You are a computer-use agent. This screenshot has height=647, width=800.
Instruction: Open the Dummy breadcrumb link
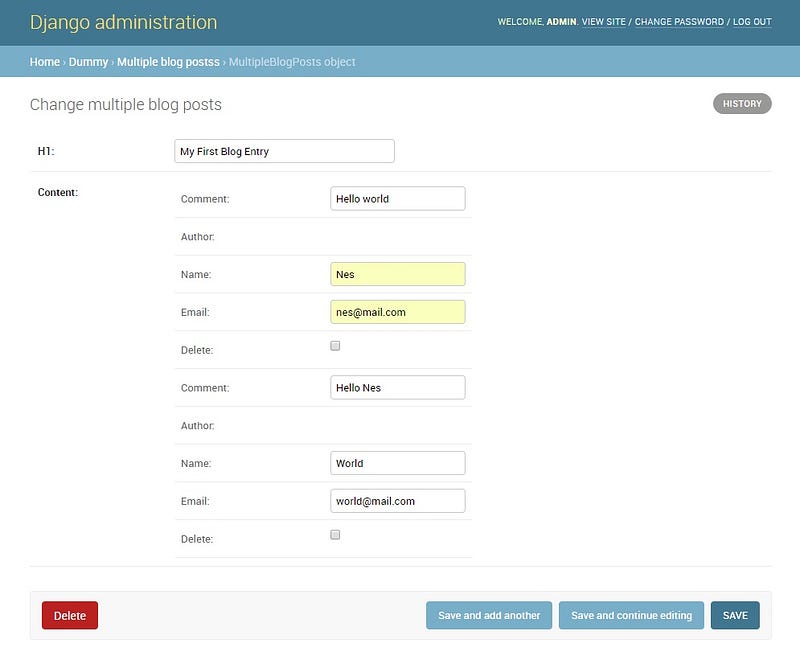(x=88, y=62)
